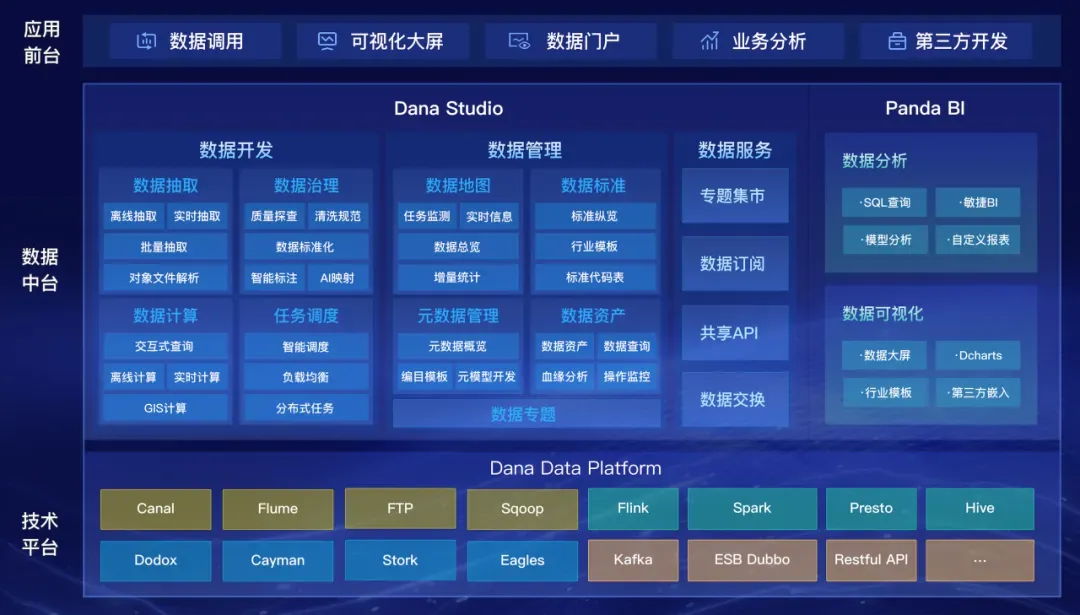Choose the FTP component tile
The width and height of the screenshot is (1080, 615).
(400, 508)
